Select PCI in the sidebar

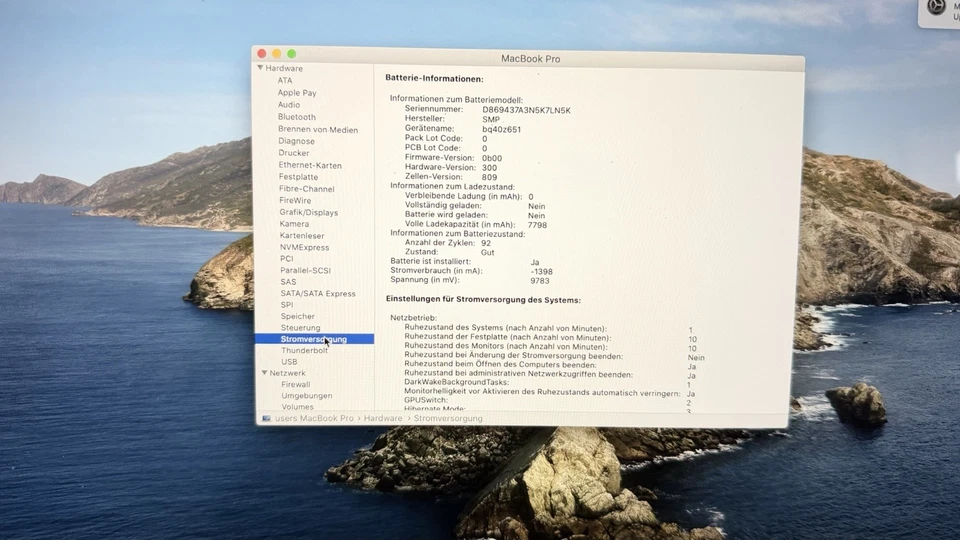287,258
